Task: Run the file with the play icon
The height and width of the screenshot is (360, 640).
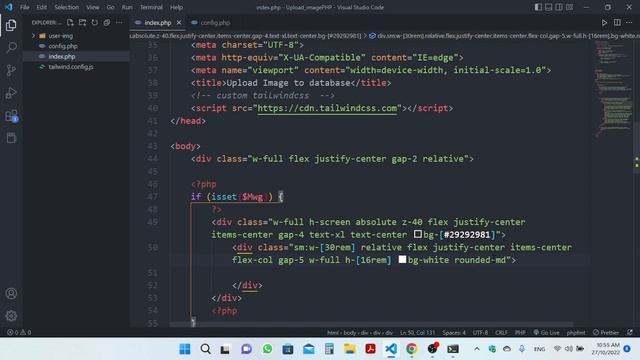Action: click(x=604, y=22)
